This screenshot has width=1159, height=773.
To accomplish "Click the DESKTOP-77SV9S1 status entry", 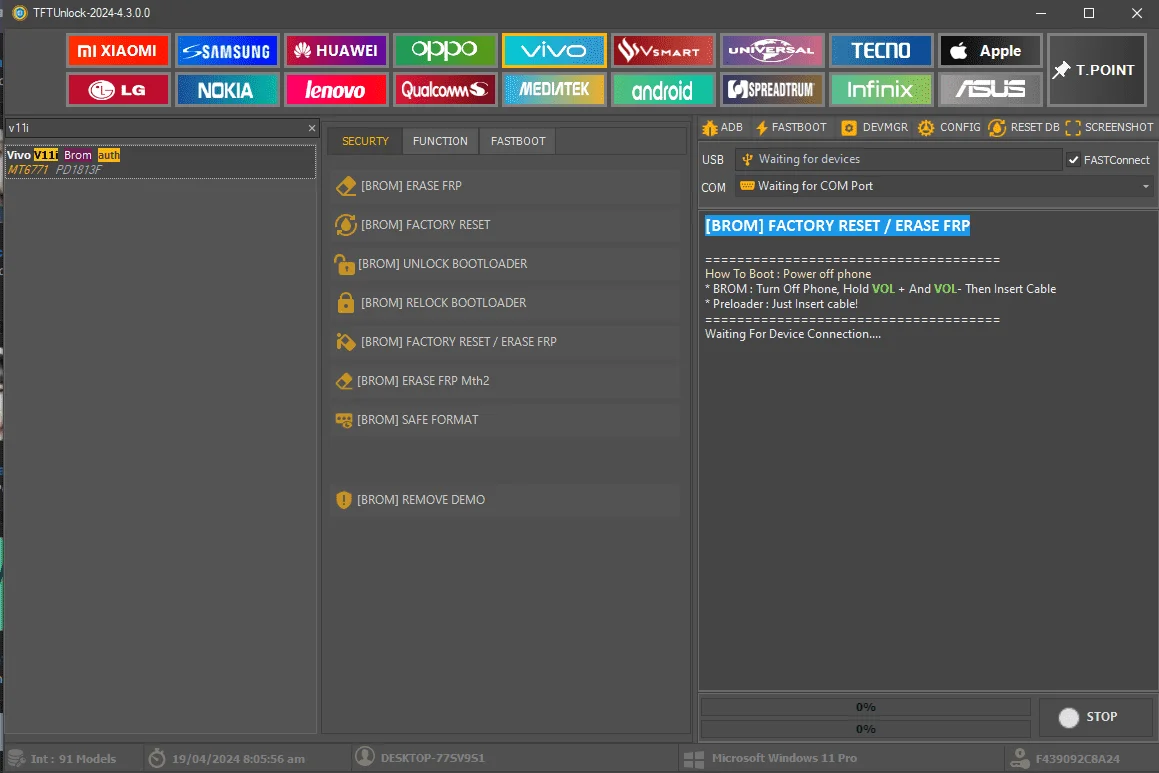I will pyautogui.click(x=420, y=757).
